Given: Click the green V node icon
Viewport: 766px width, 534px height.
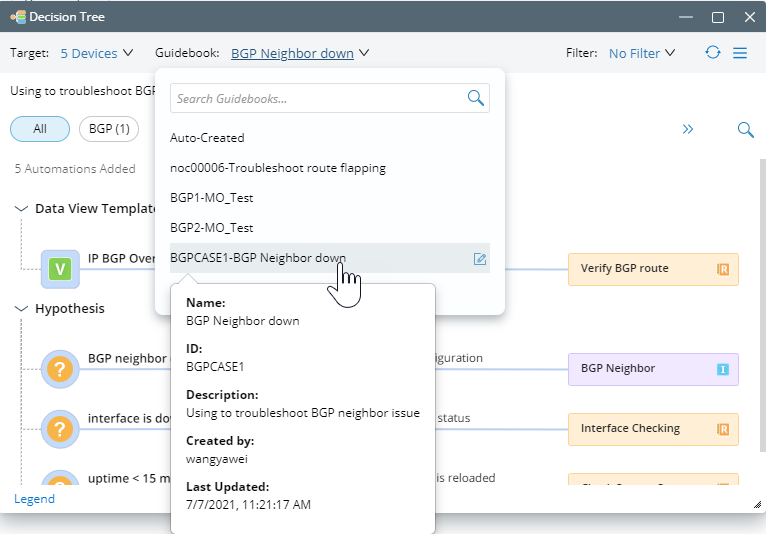Looking at the screenshot, I should point(60,268).
